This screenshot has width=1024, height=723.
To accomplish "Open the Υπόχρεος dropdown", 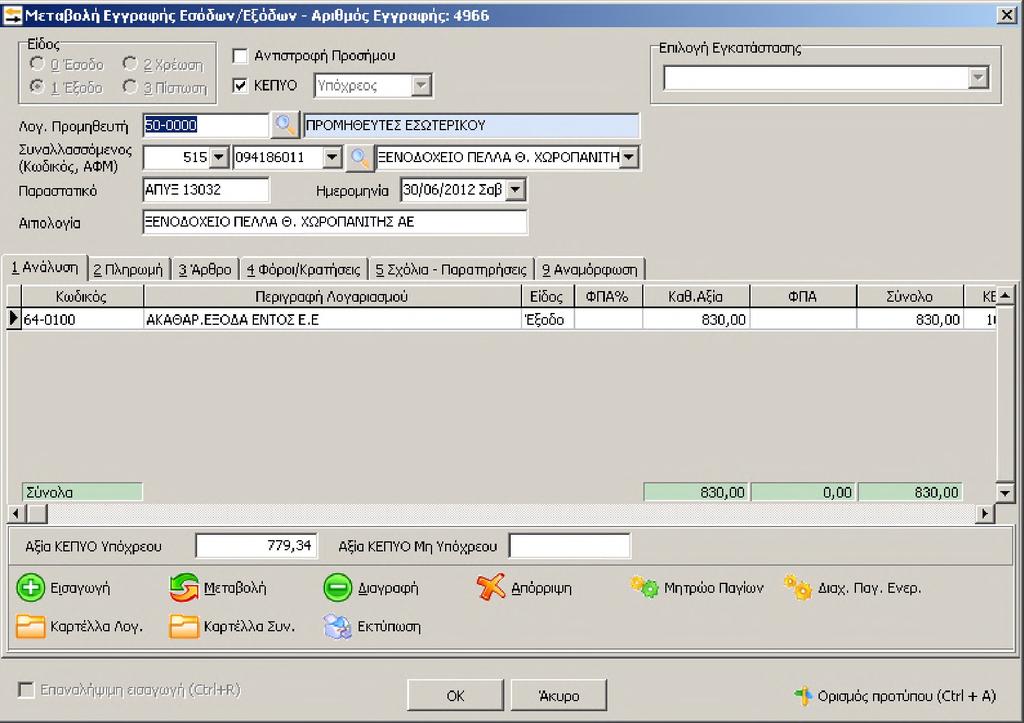I will click(x=421, y=86).
